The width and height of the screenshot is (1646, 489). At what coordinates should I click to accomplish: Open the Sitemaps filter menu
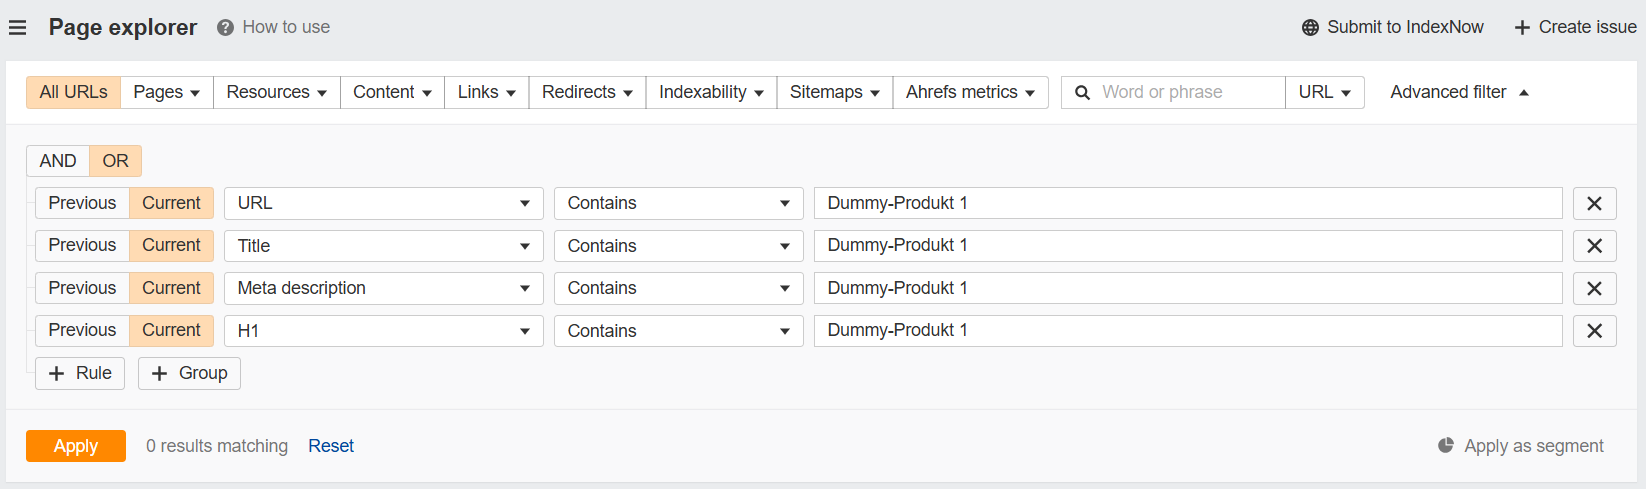click(x=835, y=92)
